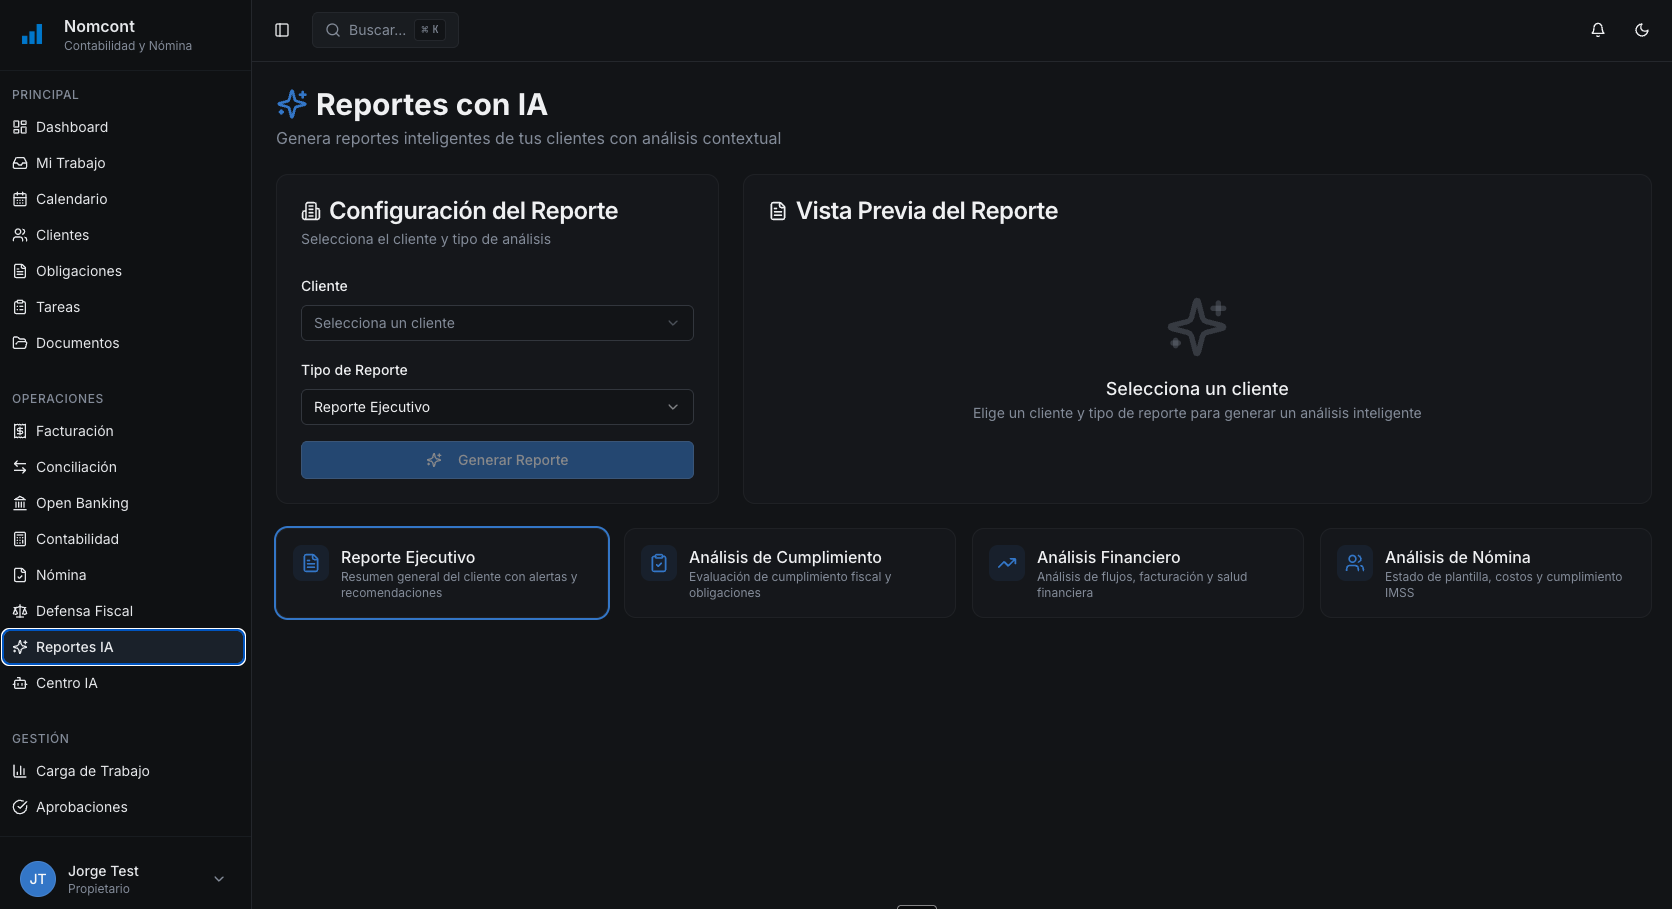Expand the Jorge Test profile chevron
Viewport: 1672px width, 909px height.
(218, 878)
